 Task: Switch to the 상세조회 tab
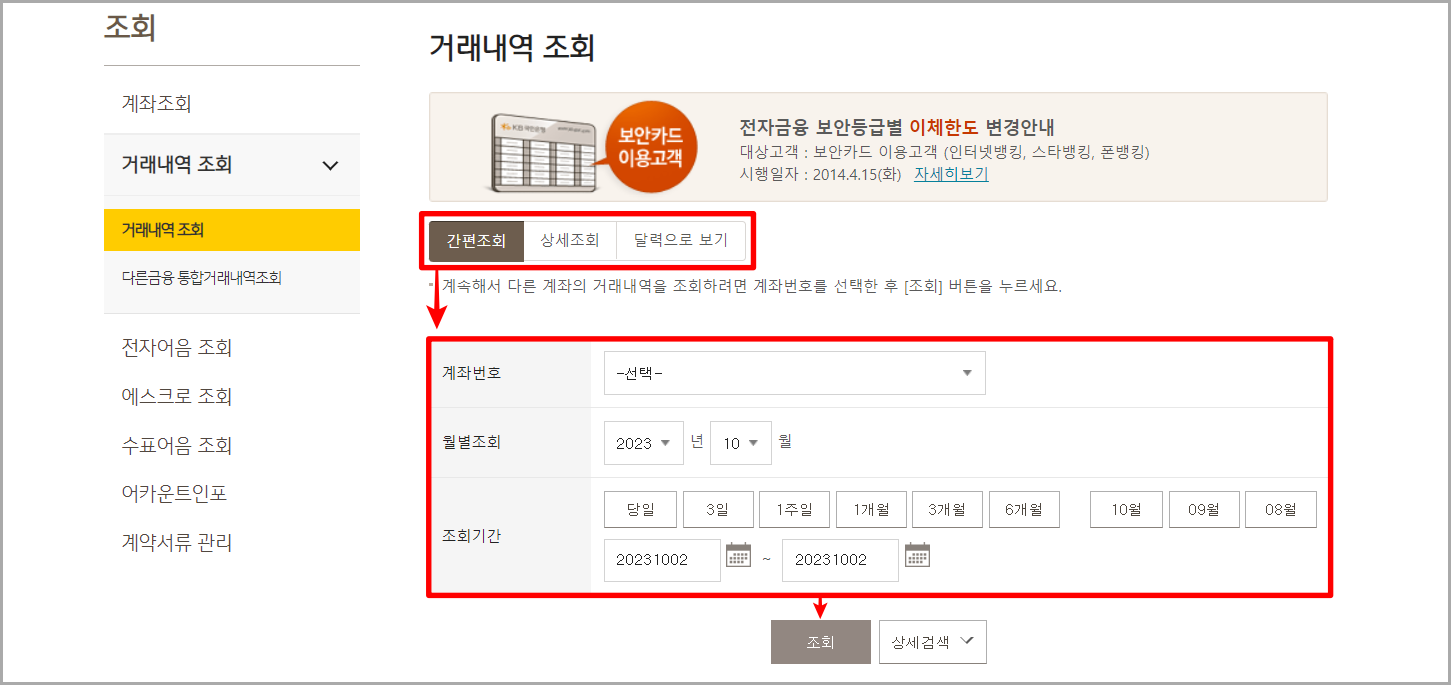[x=570, y=240]
